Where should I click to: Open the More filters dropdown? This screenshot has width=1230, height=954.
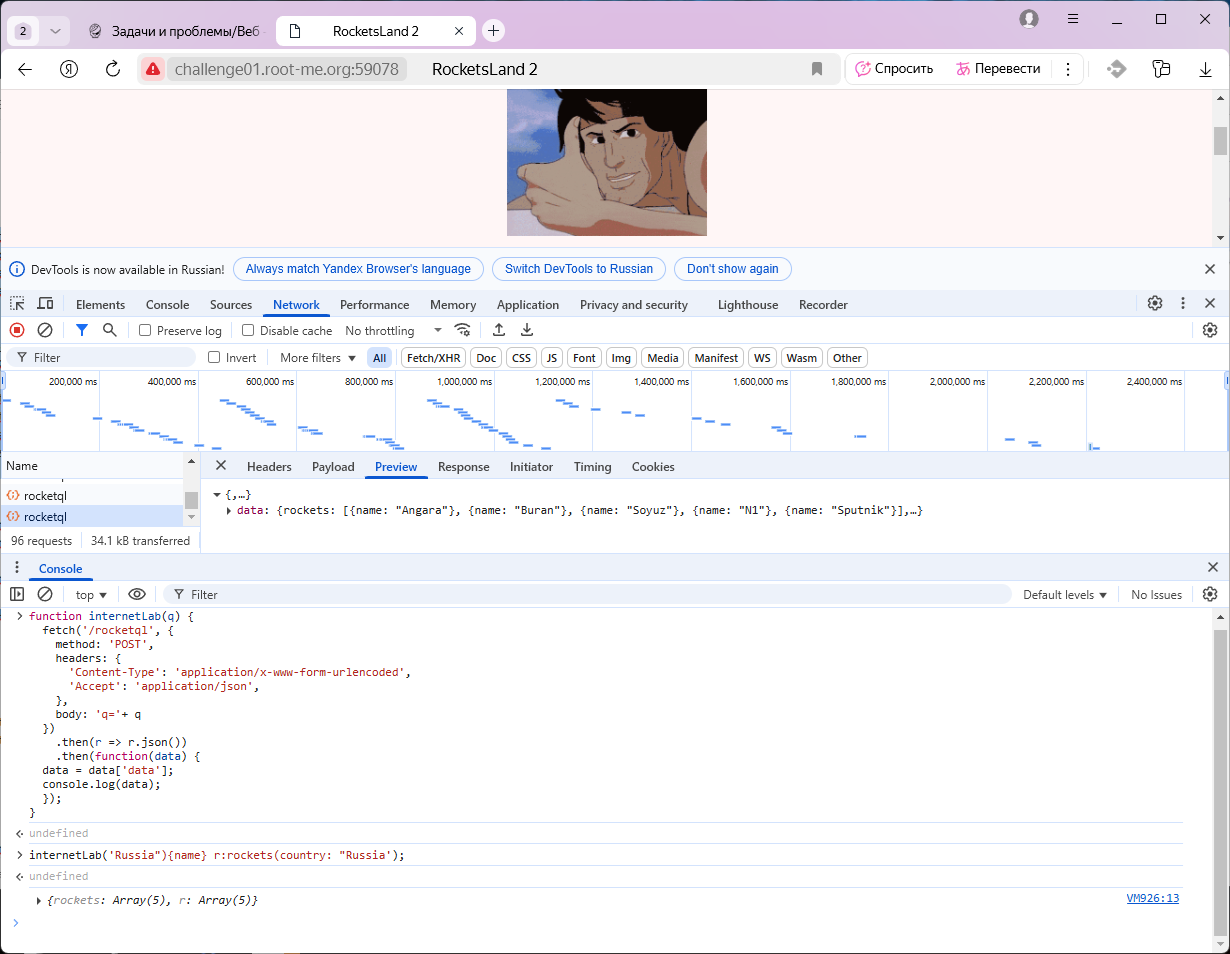tap(317, 357)
